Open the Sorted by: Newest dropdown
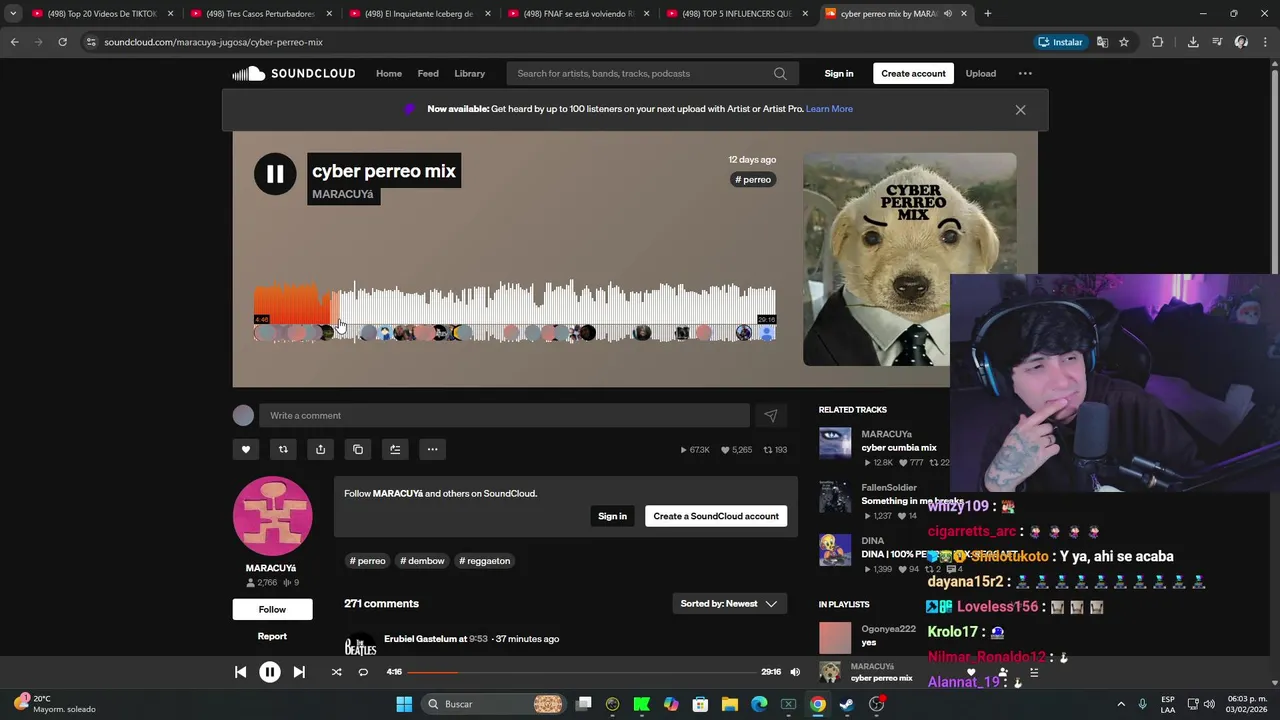Viewport: 1280px width, 720px height. 729,604
